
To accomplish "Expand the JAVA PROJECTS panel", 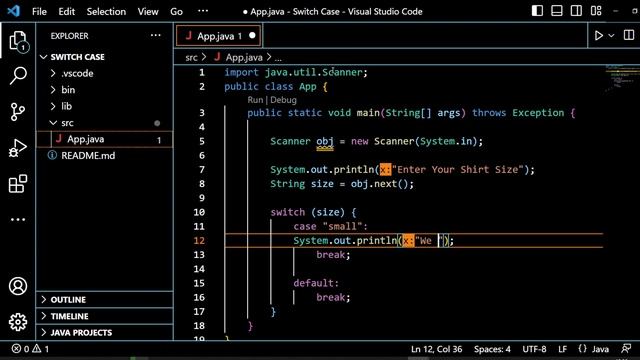I will [x=81, y=333].
